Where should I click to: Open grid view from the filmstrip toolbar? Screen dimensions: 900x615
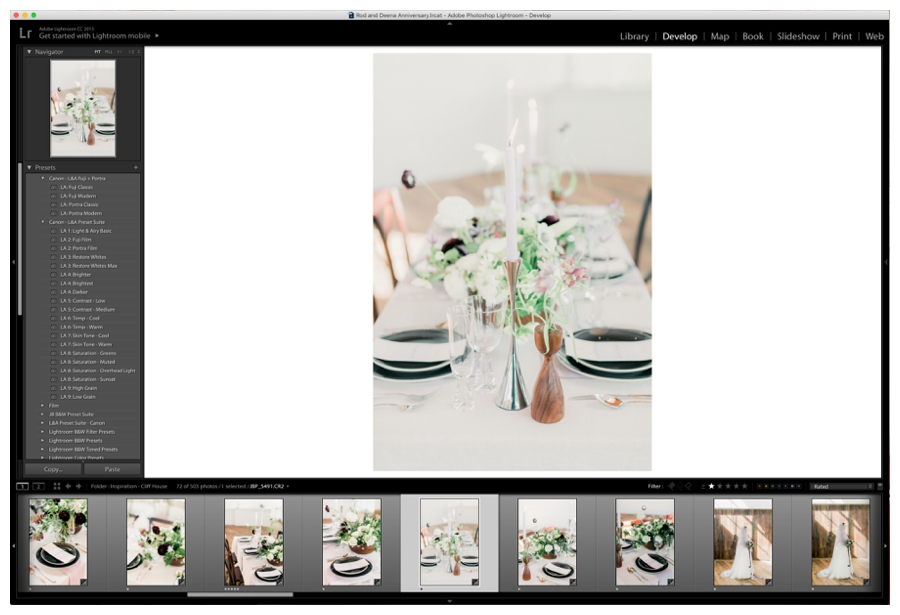[57, 486]
